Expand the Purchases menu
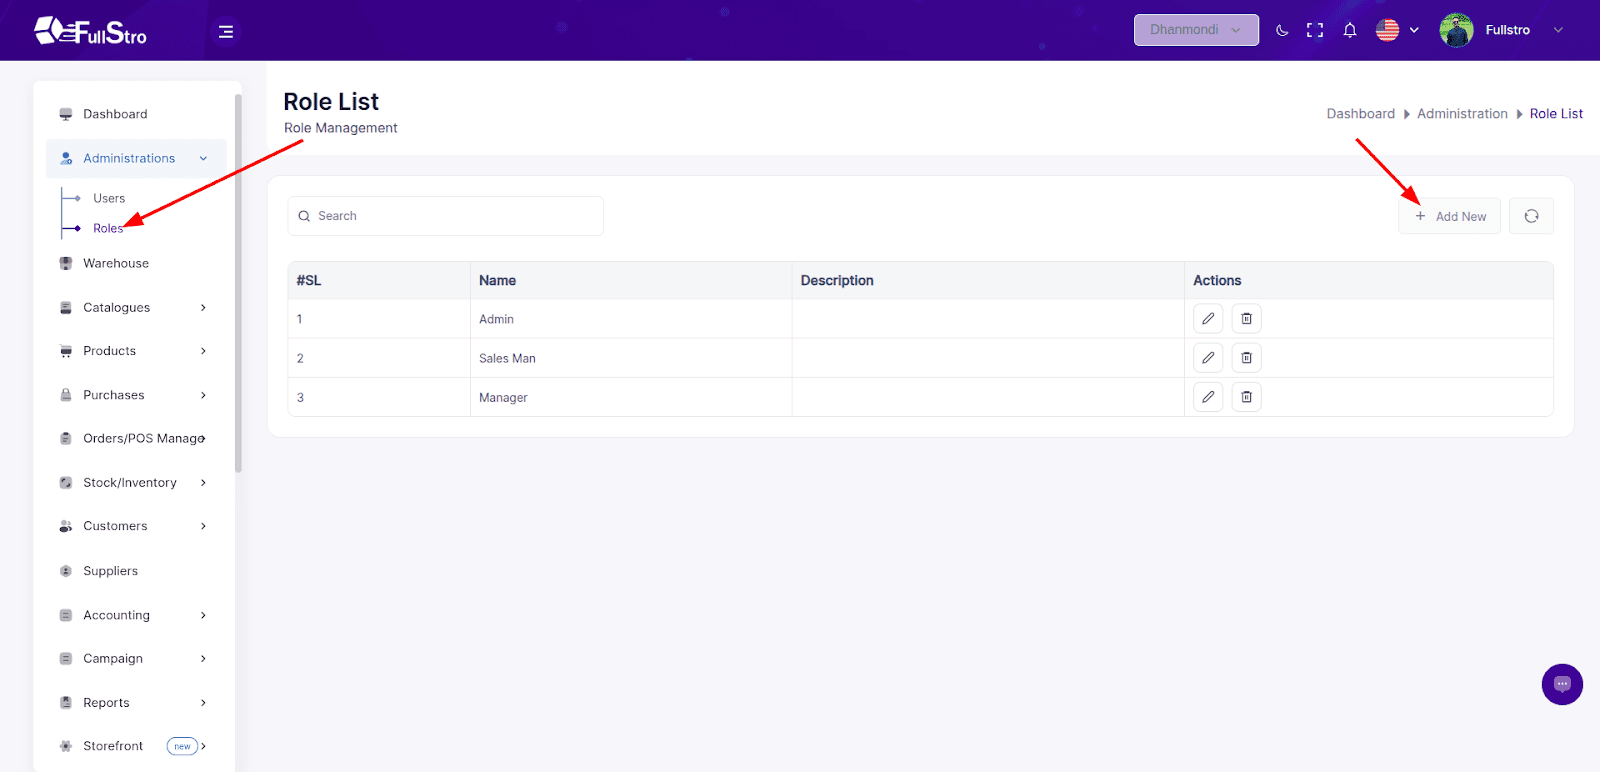 (136, 395)
